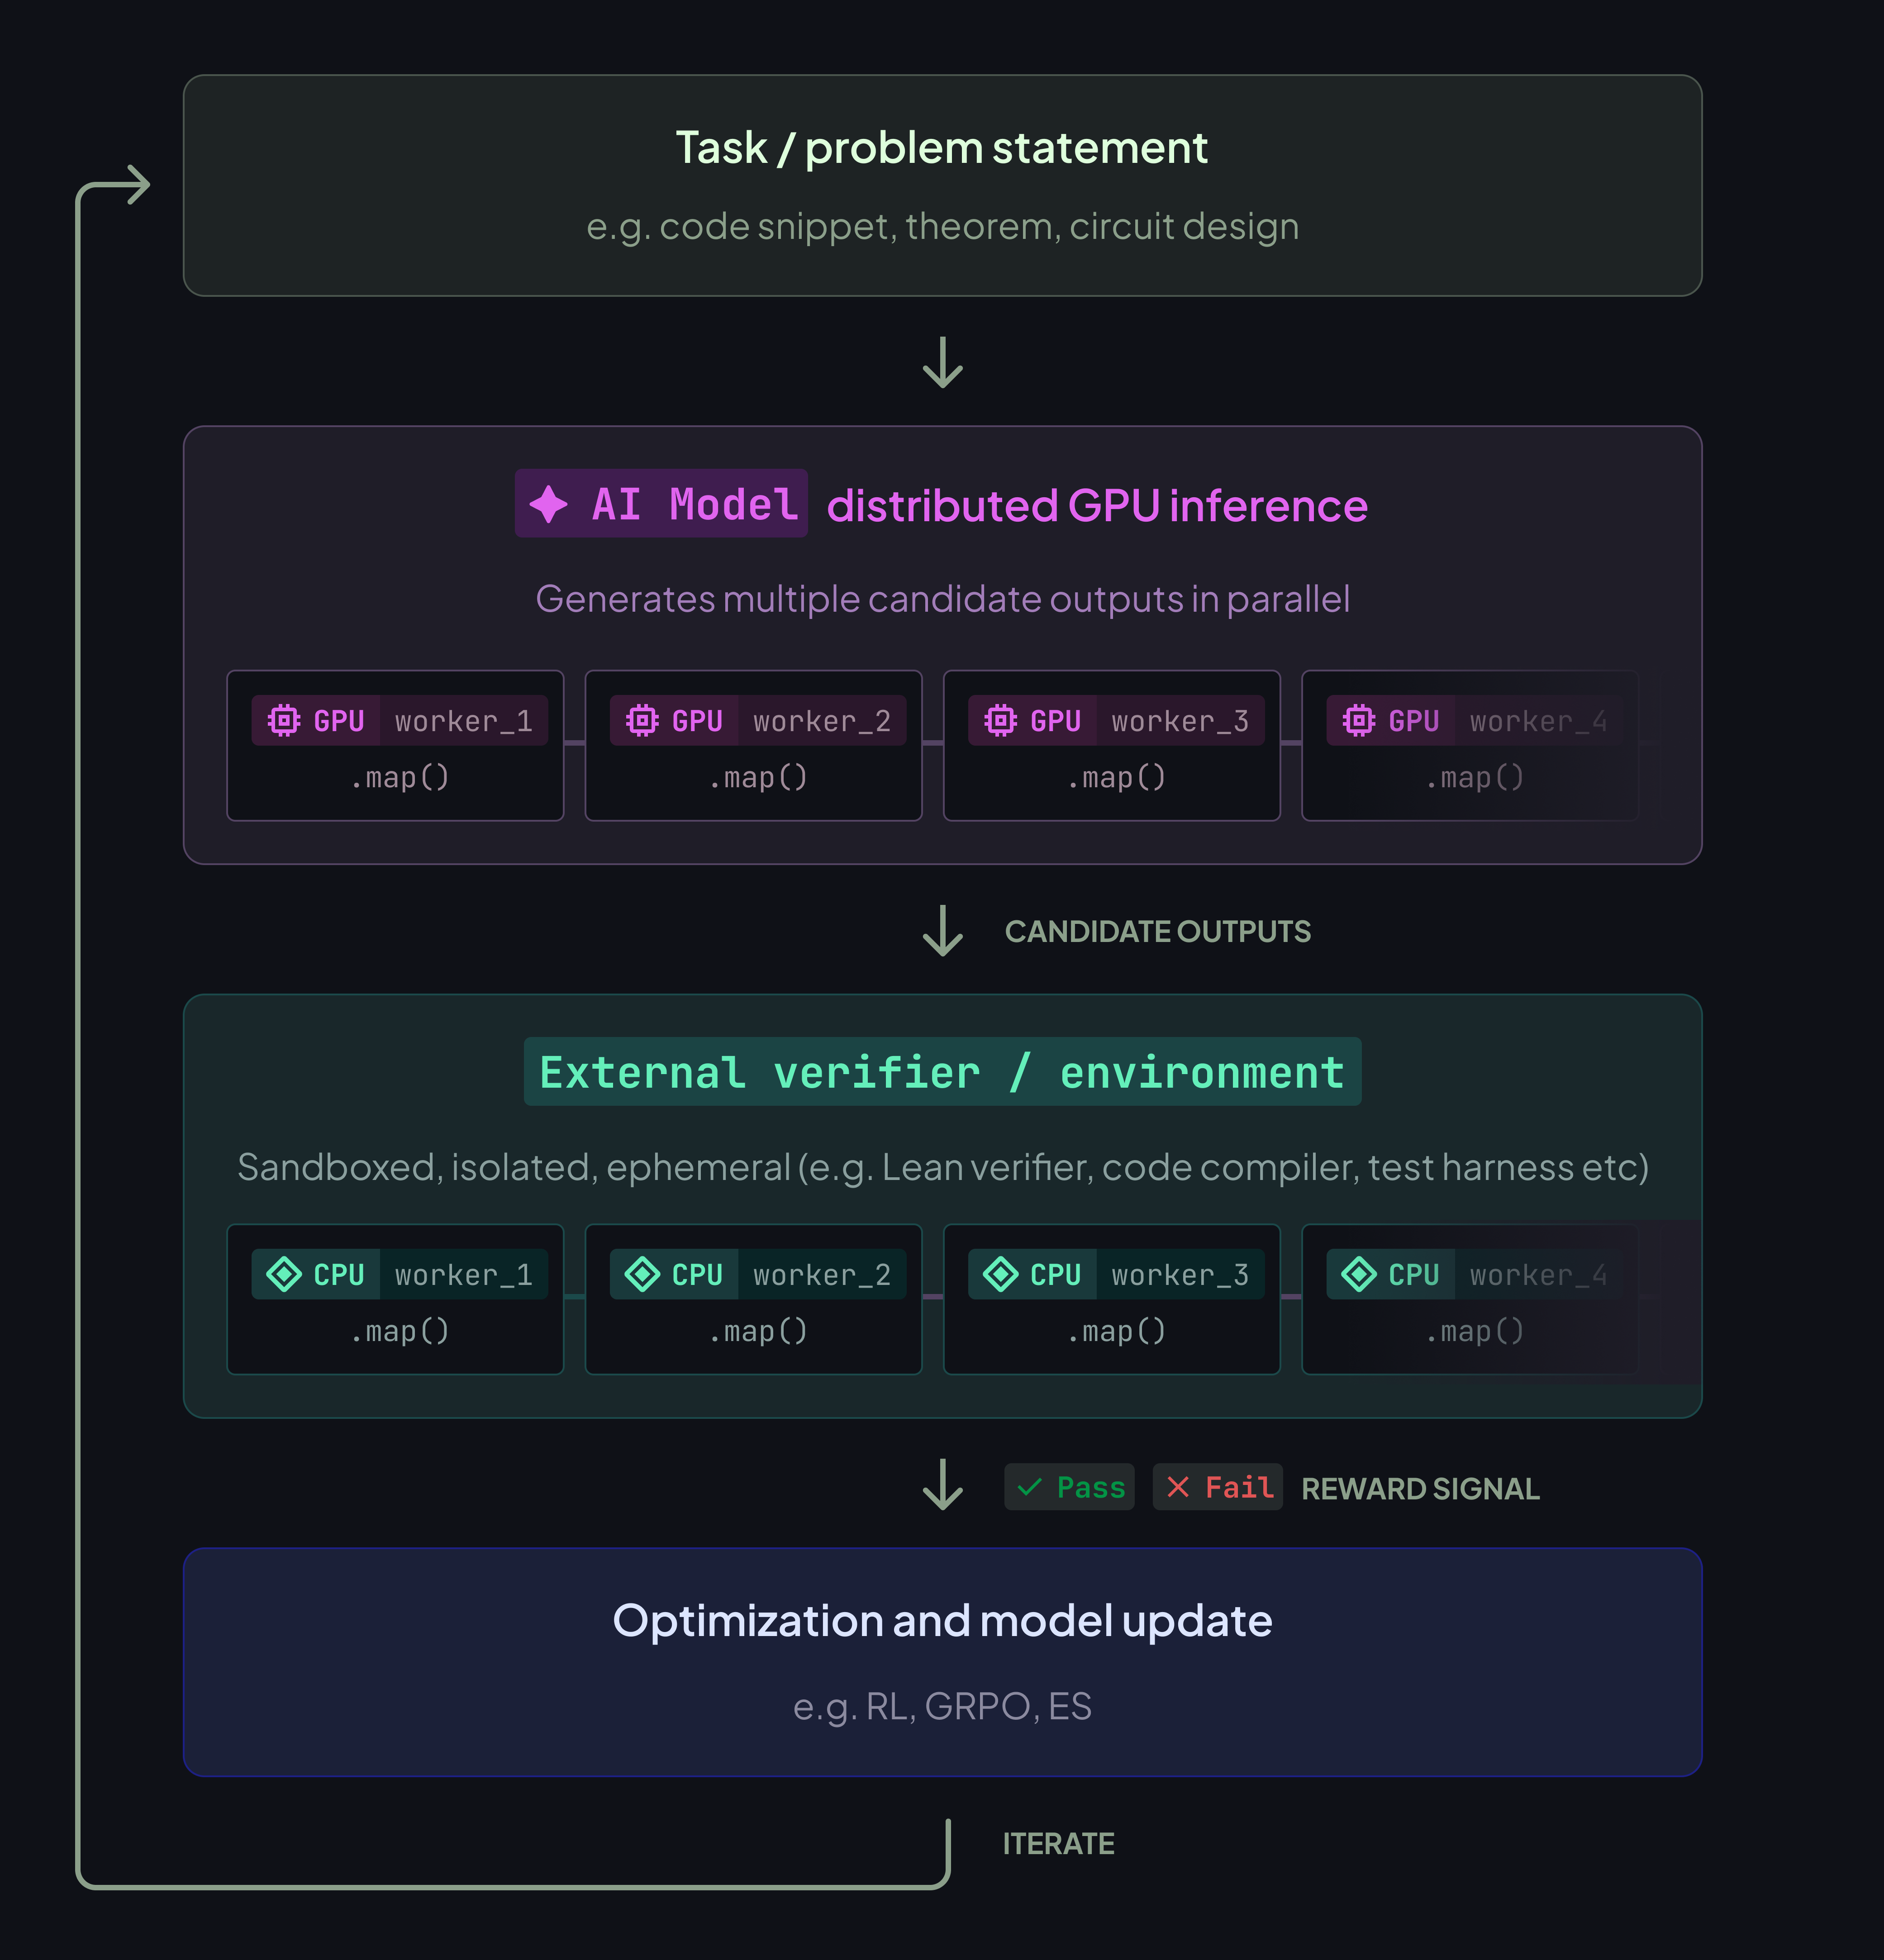
Task: Click the ITERATE label
Action: point(1058,1843)
